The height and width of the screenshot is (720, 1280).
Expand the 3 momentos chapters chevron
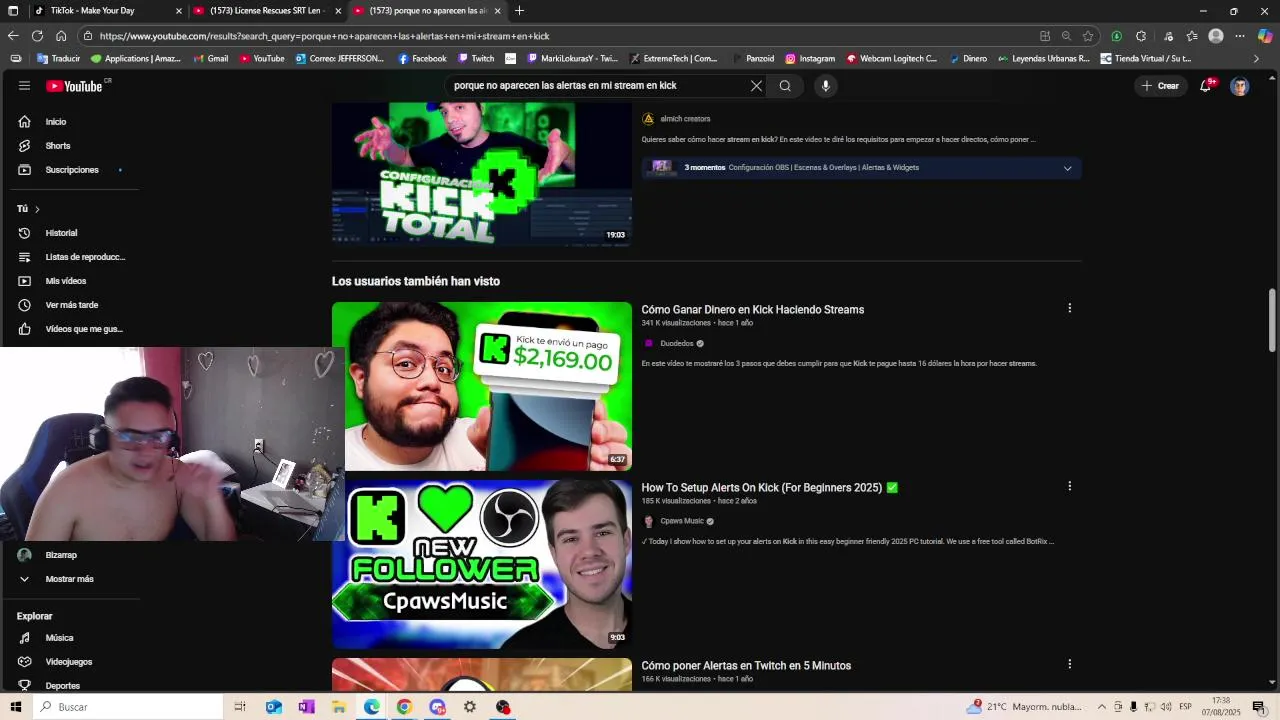coord(1067,168)
